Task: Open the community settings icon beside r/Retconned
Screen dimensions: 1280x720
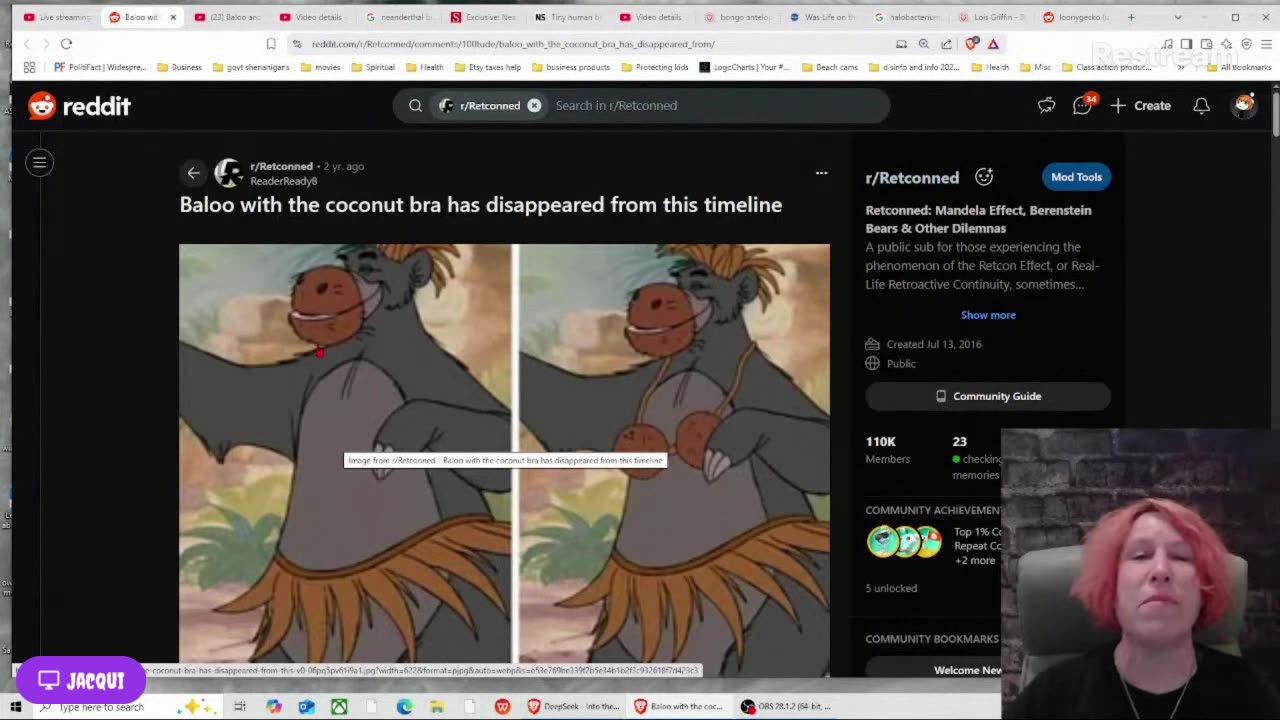Action: pos(984,177)
